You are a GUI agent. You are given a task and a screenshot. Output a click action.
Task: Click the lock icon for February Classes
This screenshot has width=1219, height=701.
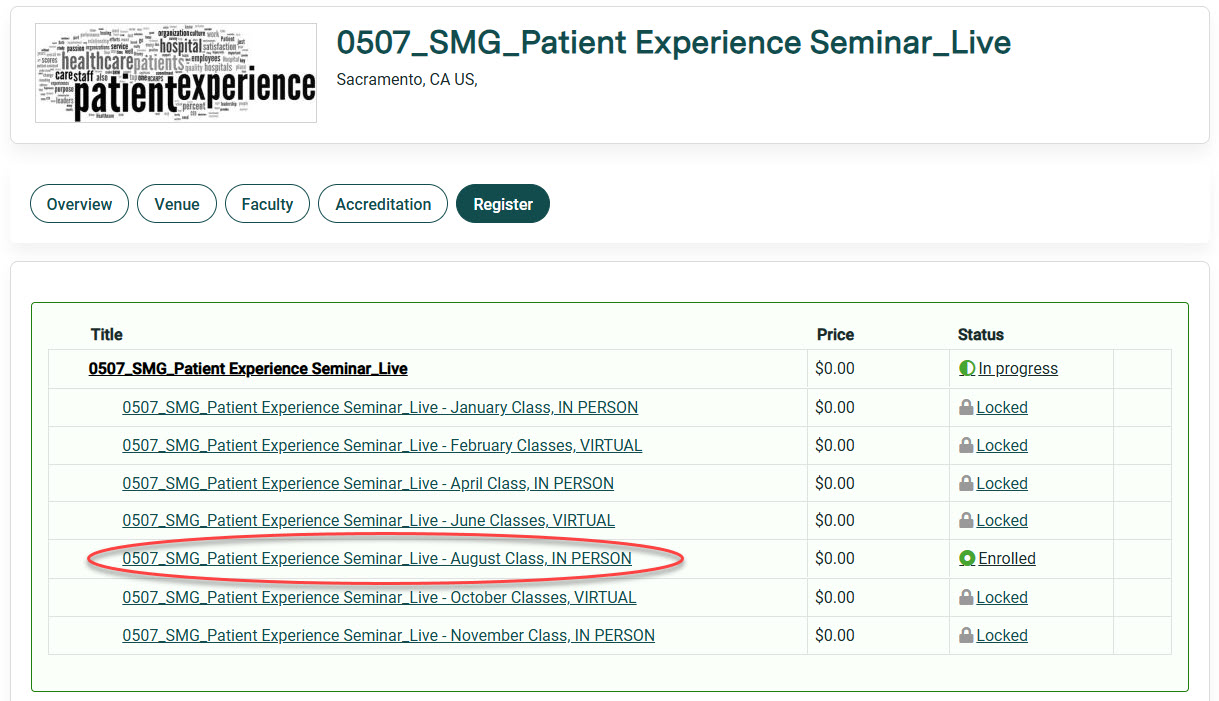tap(966, 446)
